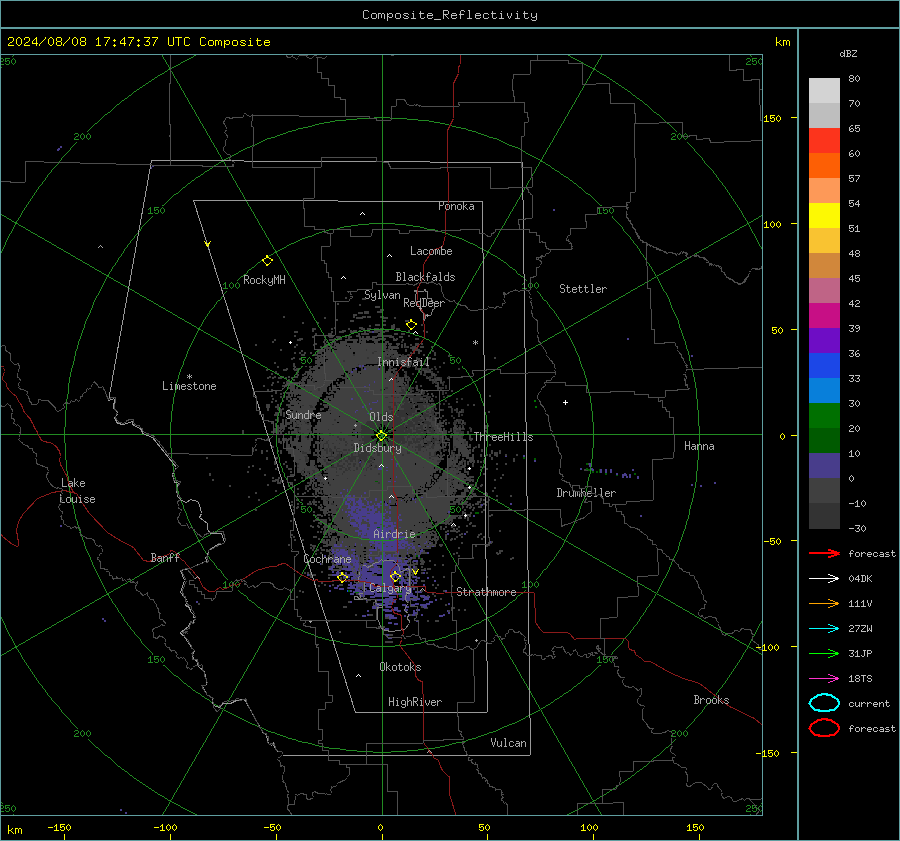
Task: Click the Limestone label
Action: click(189, 386)
